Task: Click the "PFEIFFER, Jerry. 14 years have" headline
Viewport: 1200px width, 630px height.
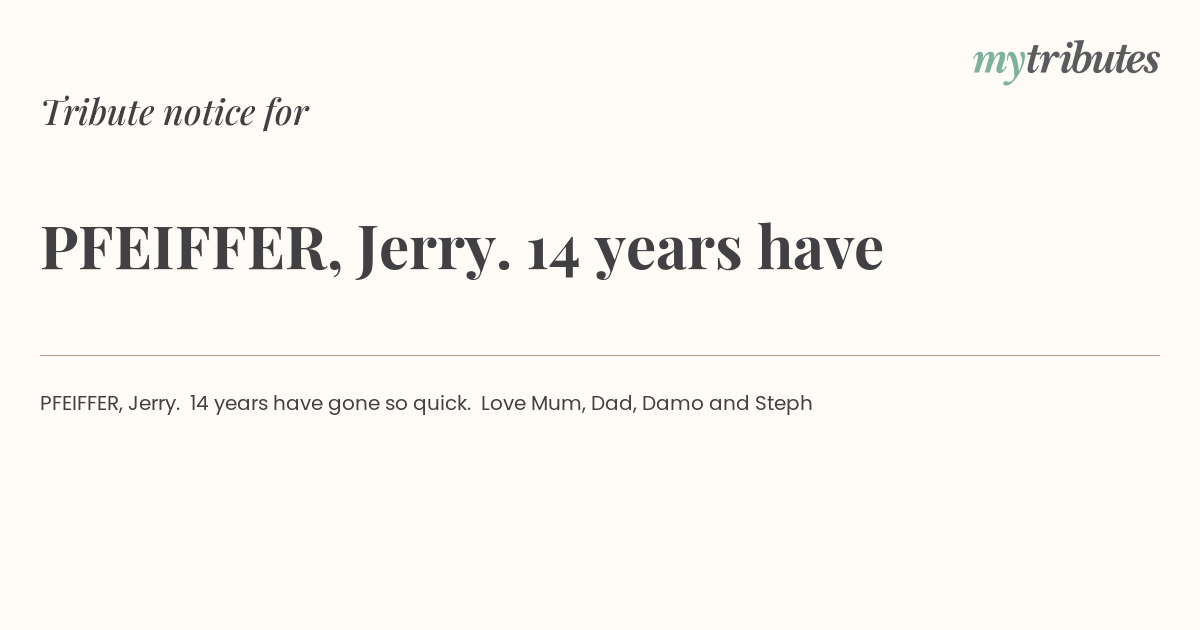Action: point(462,248)
